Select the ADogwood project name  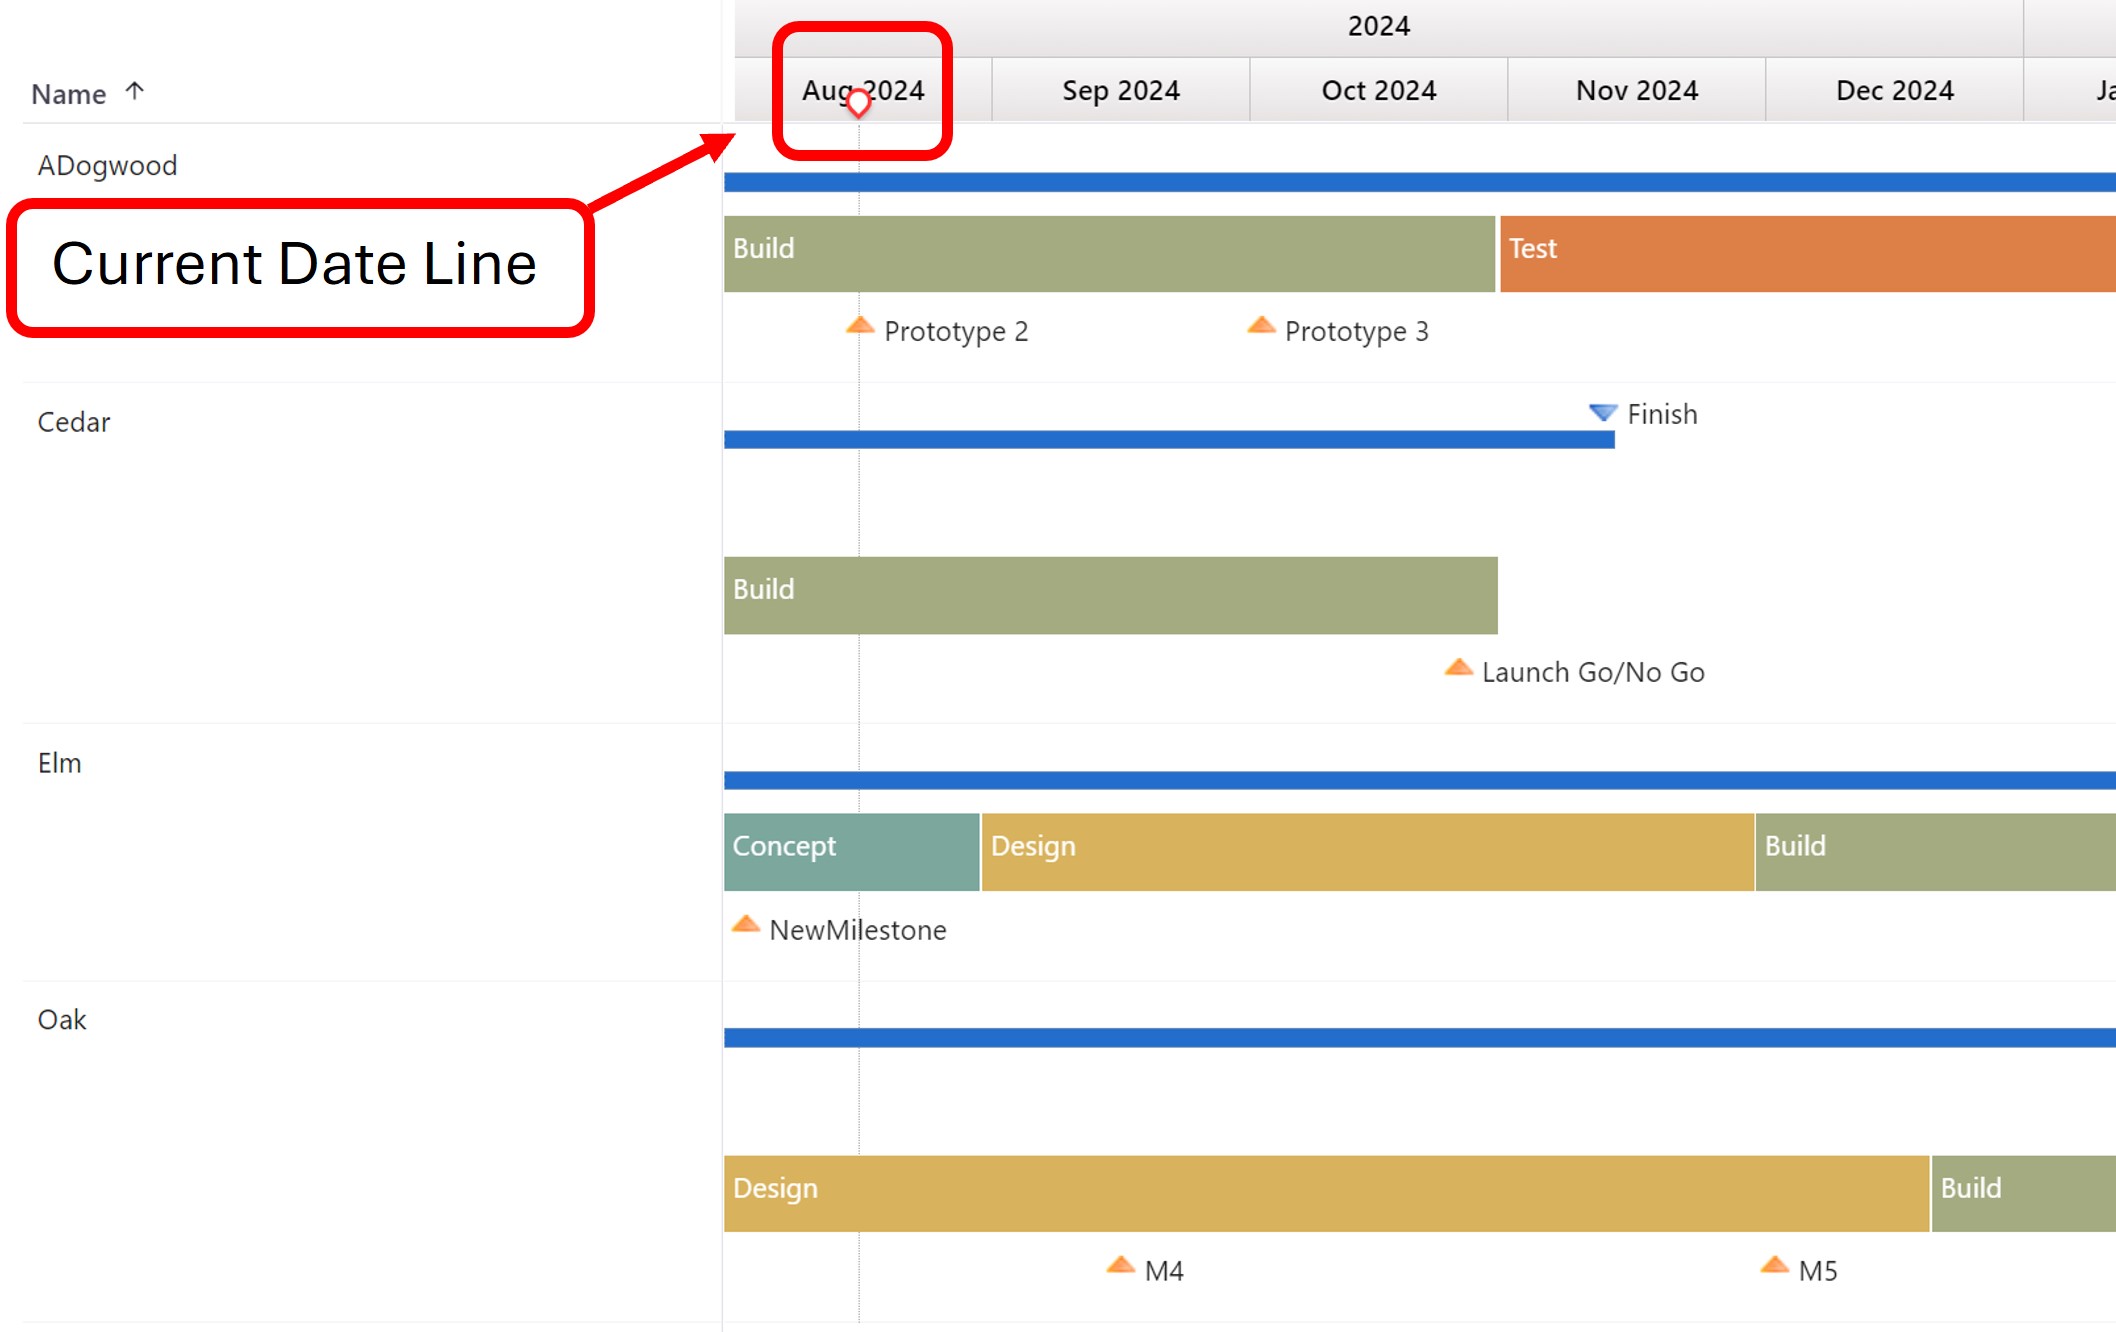click(x=106, y=165)
